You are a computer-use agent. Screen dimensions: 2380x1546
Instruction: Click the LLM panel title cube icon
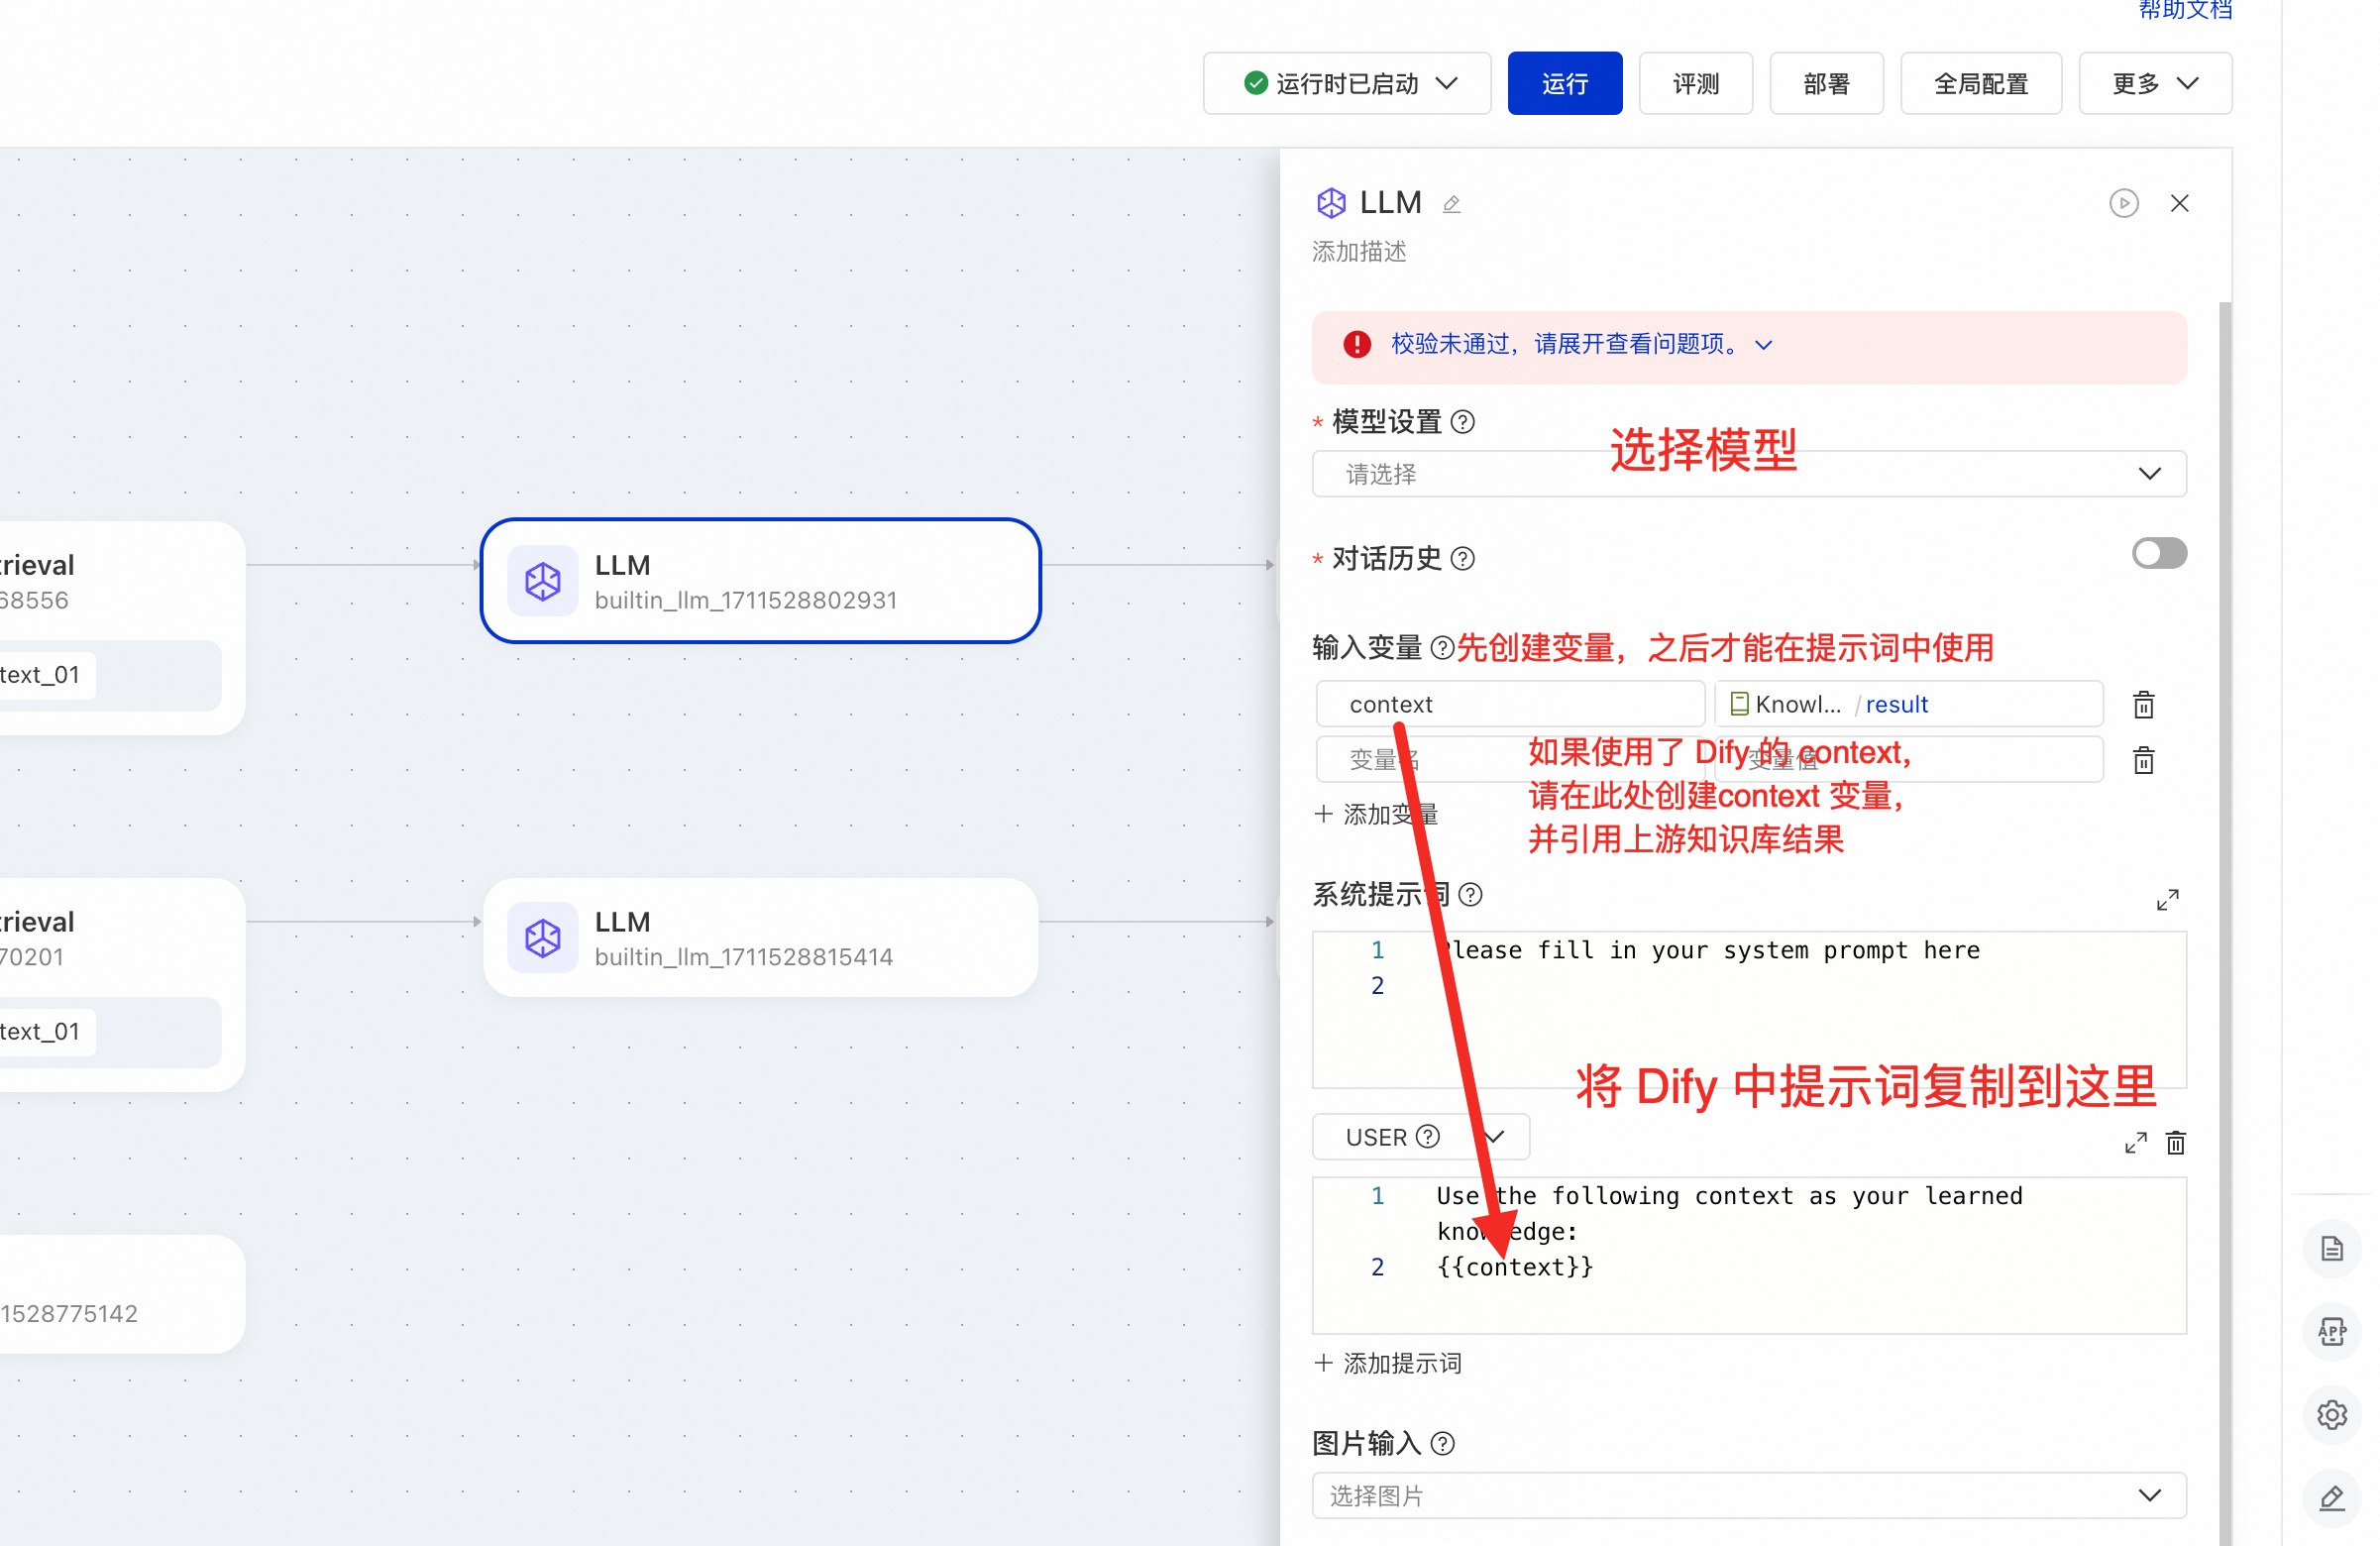(1331, 203)
